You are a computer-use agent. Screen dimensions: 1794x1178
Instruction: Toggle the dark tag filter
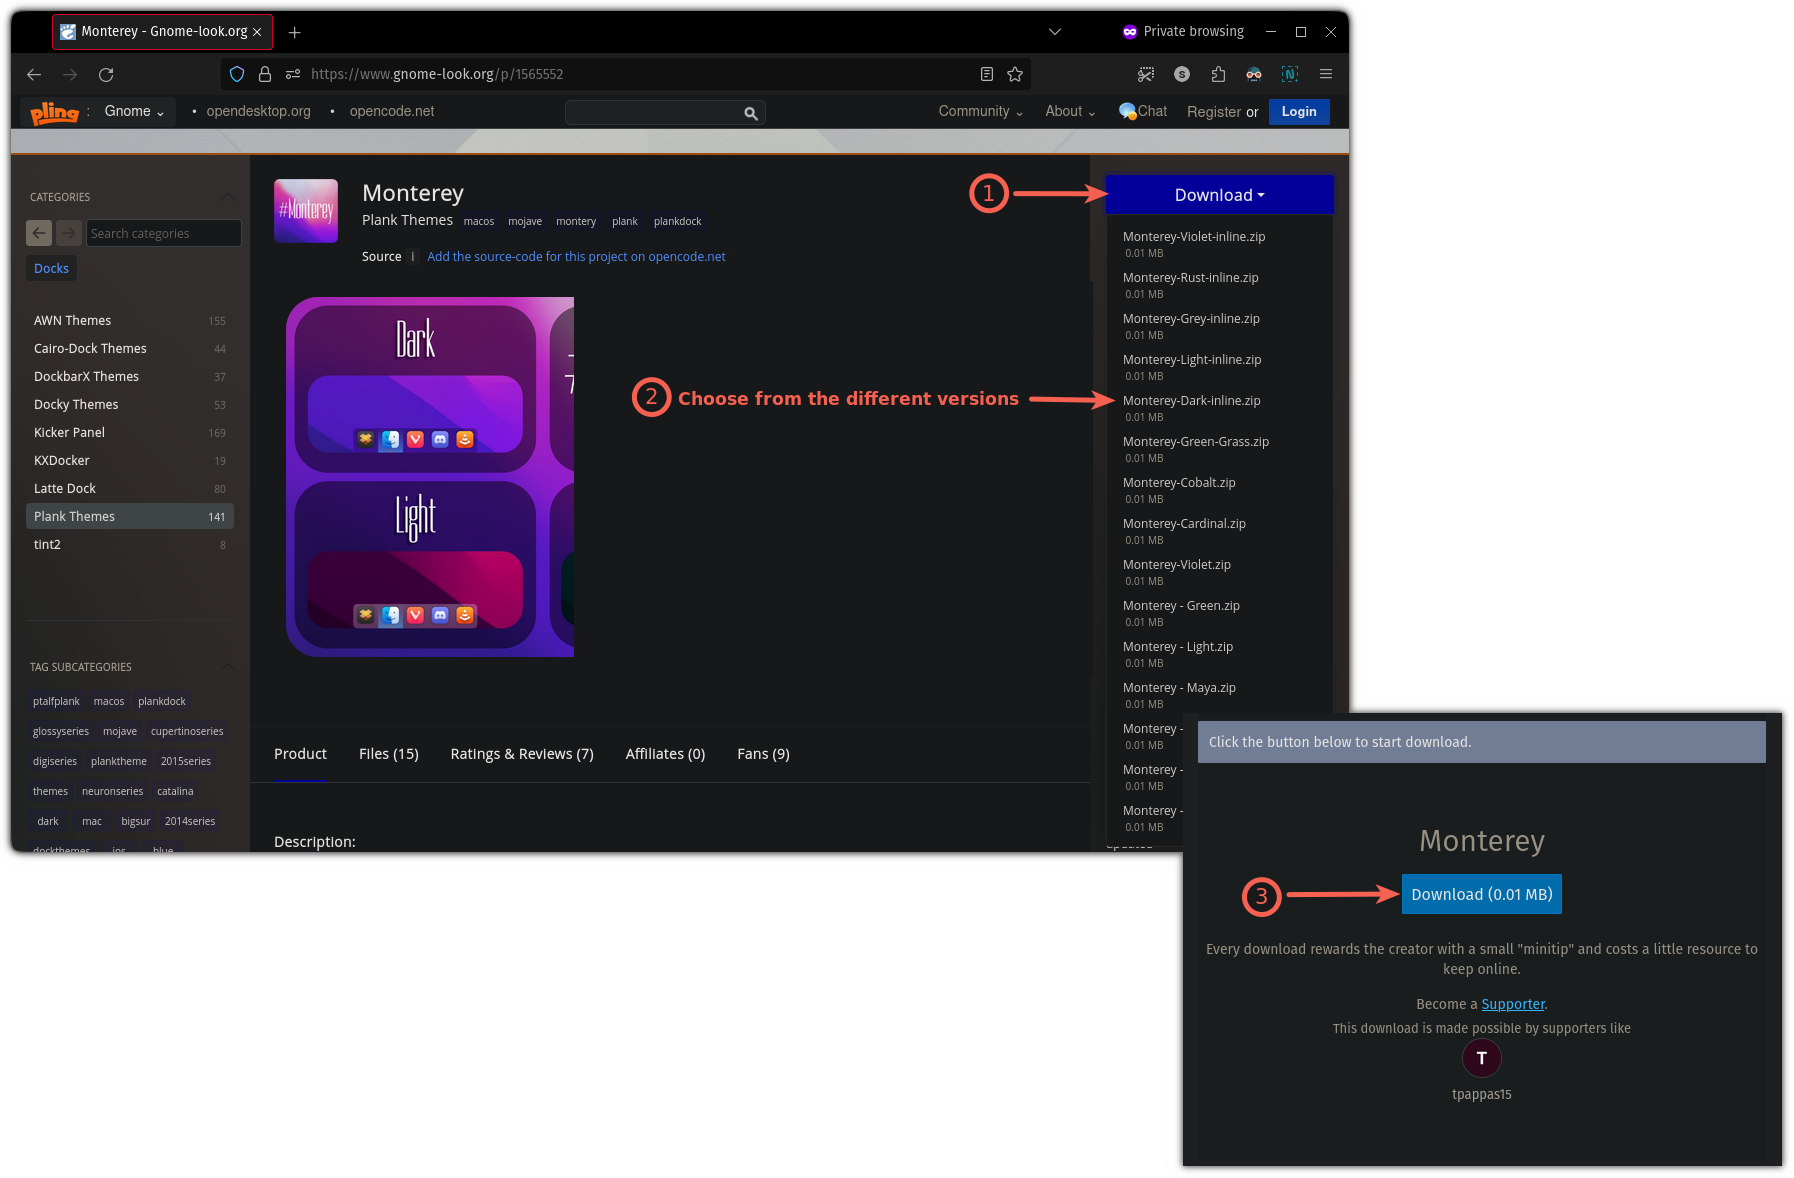click(x=47, y=821)
